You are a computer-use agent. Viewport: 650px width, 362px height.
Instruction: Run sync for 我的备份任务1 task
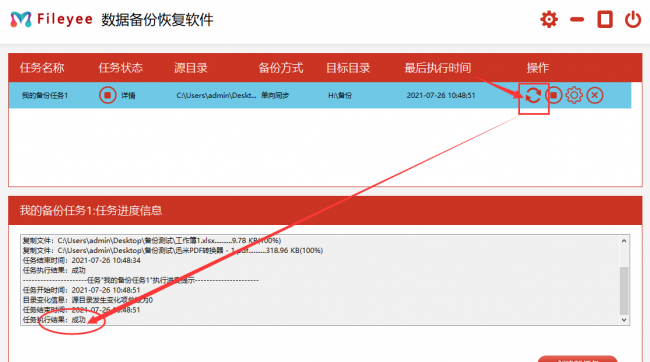tap(533, 95)
